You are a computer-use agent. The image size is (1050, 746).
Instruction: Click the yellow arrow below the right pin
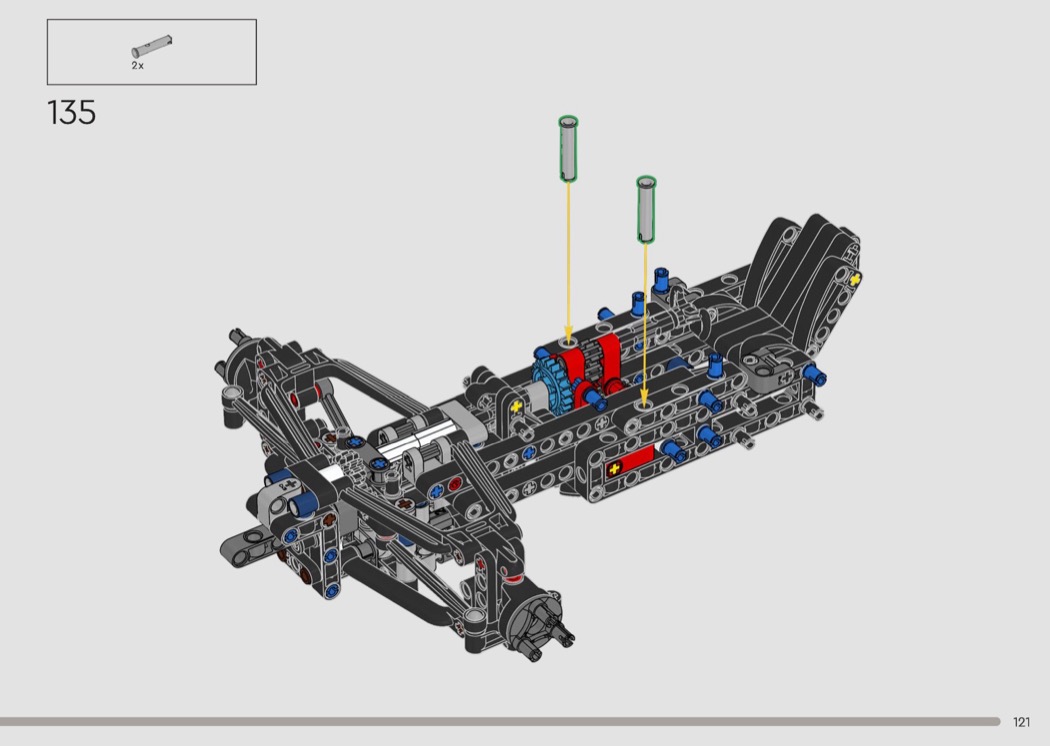click(x=645, y=320)
